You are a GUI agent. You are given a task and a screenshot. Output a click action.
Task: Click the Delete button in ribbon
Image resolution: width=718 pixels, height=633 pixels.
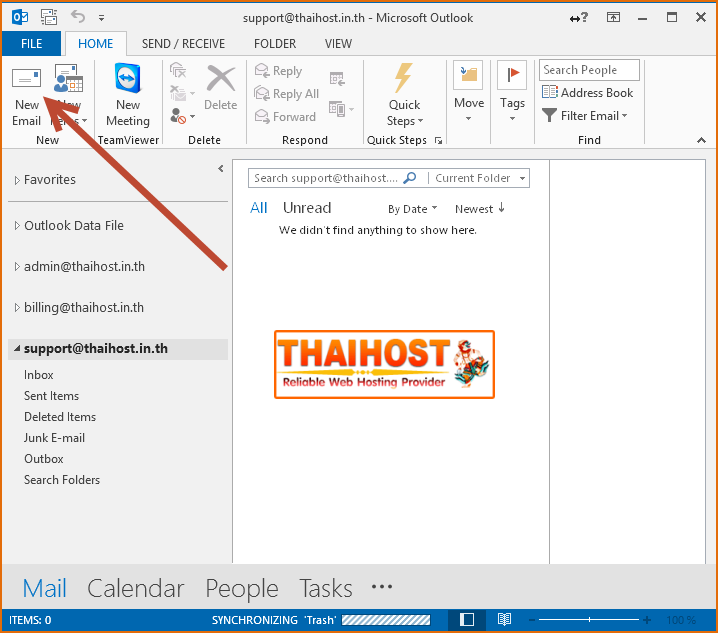point(220,88)
